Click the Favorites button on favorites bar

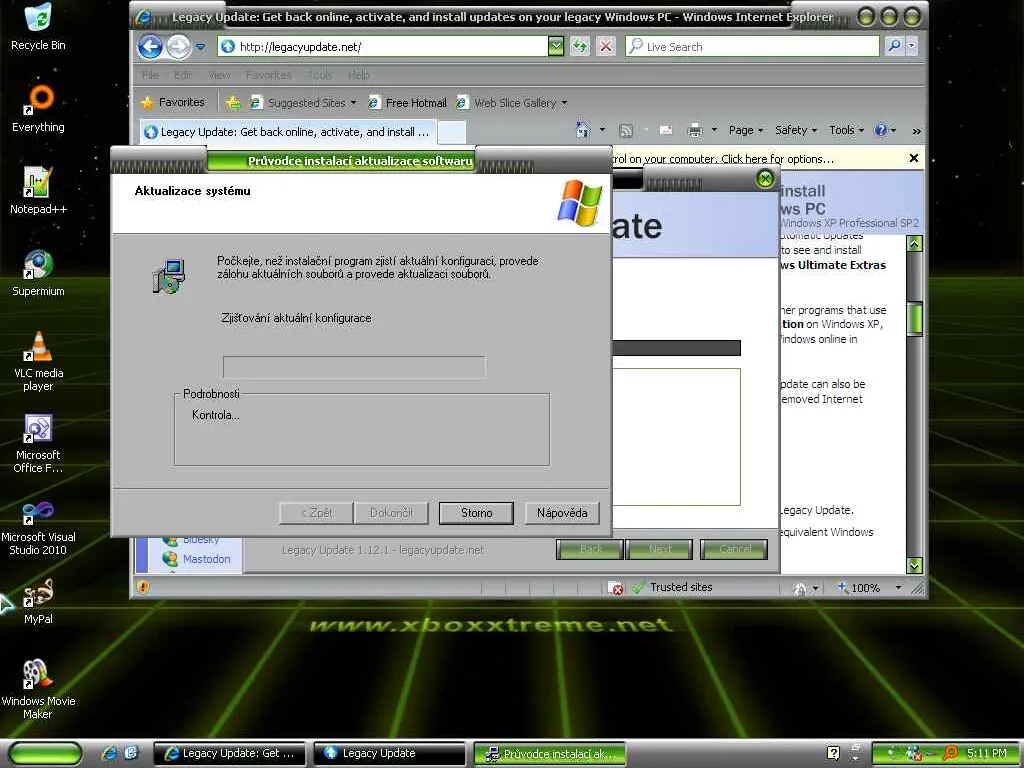click(173, 102)
